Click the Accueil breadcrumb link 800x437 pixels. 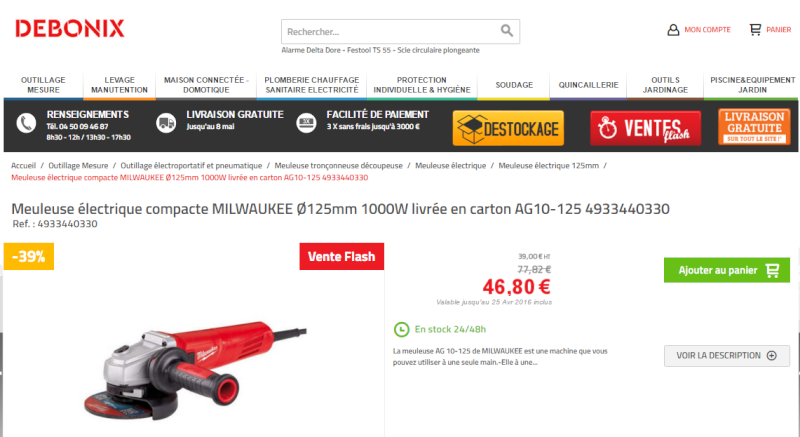point(23,166)
